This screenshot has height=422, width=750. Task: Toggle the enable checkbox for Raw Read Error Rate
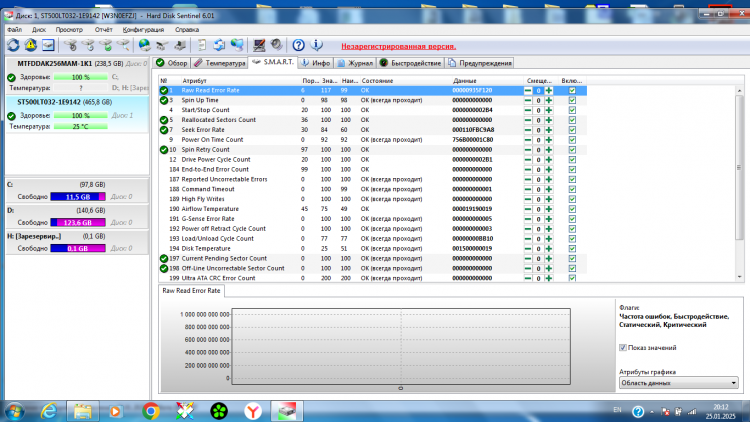572,90
